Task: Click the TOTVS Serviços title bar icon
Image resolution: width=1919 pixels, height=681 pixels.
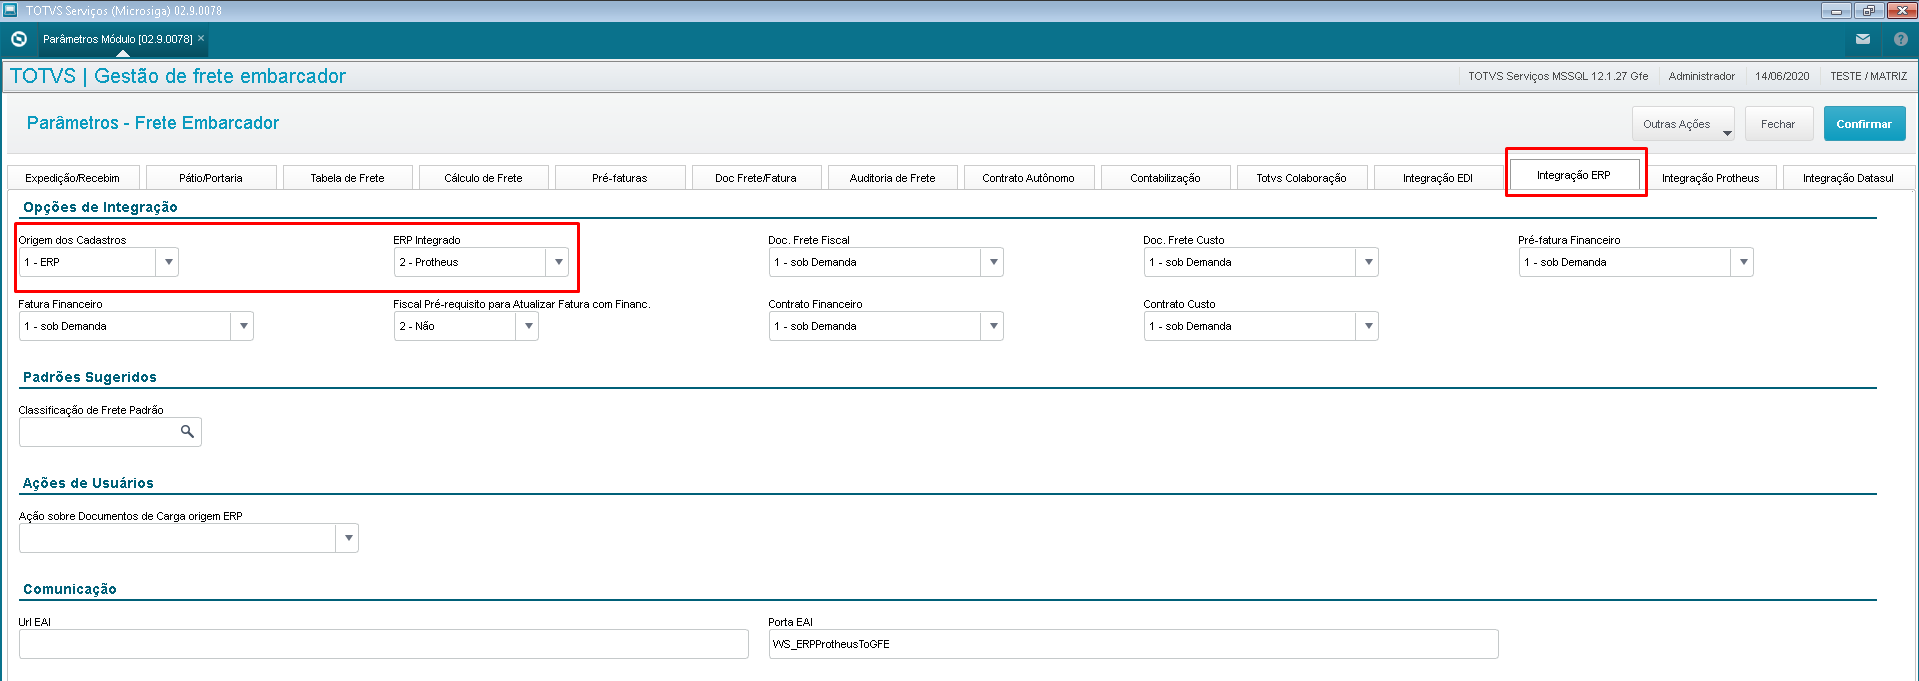Action: (x=10, y=10)
